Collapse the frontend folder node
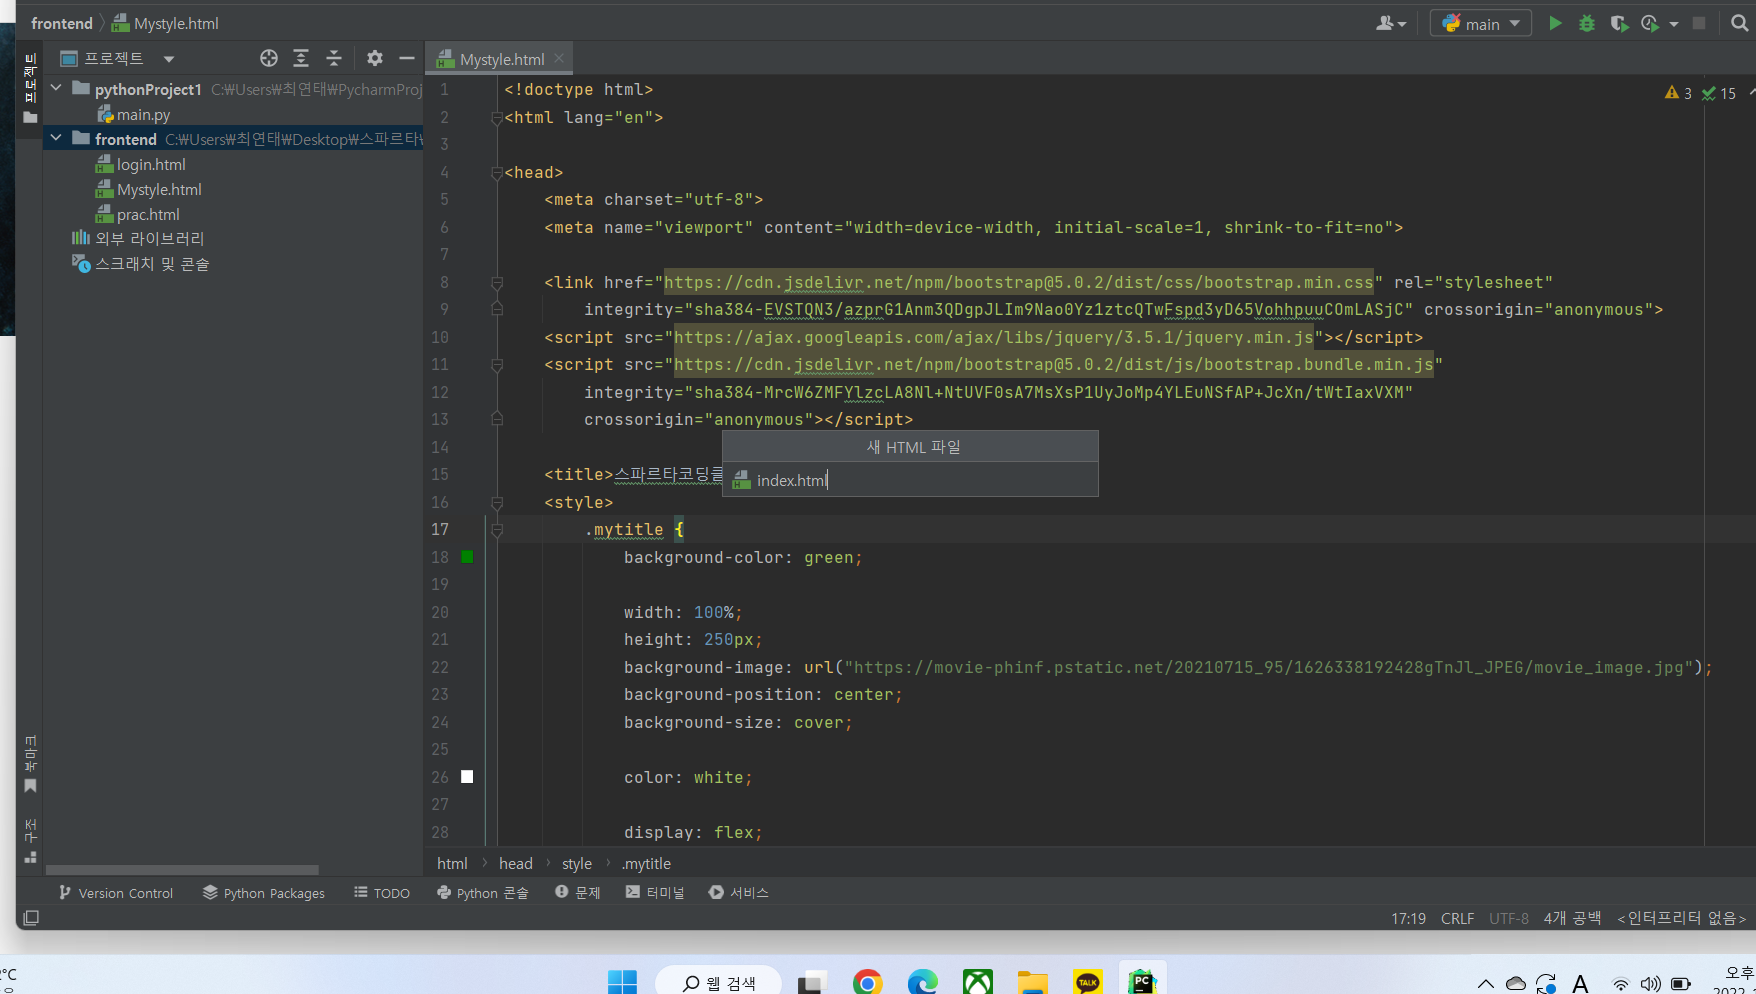Viewport: 1756px width, 994px height. [x=56, y=138]
